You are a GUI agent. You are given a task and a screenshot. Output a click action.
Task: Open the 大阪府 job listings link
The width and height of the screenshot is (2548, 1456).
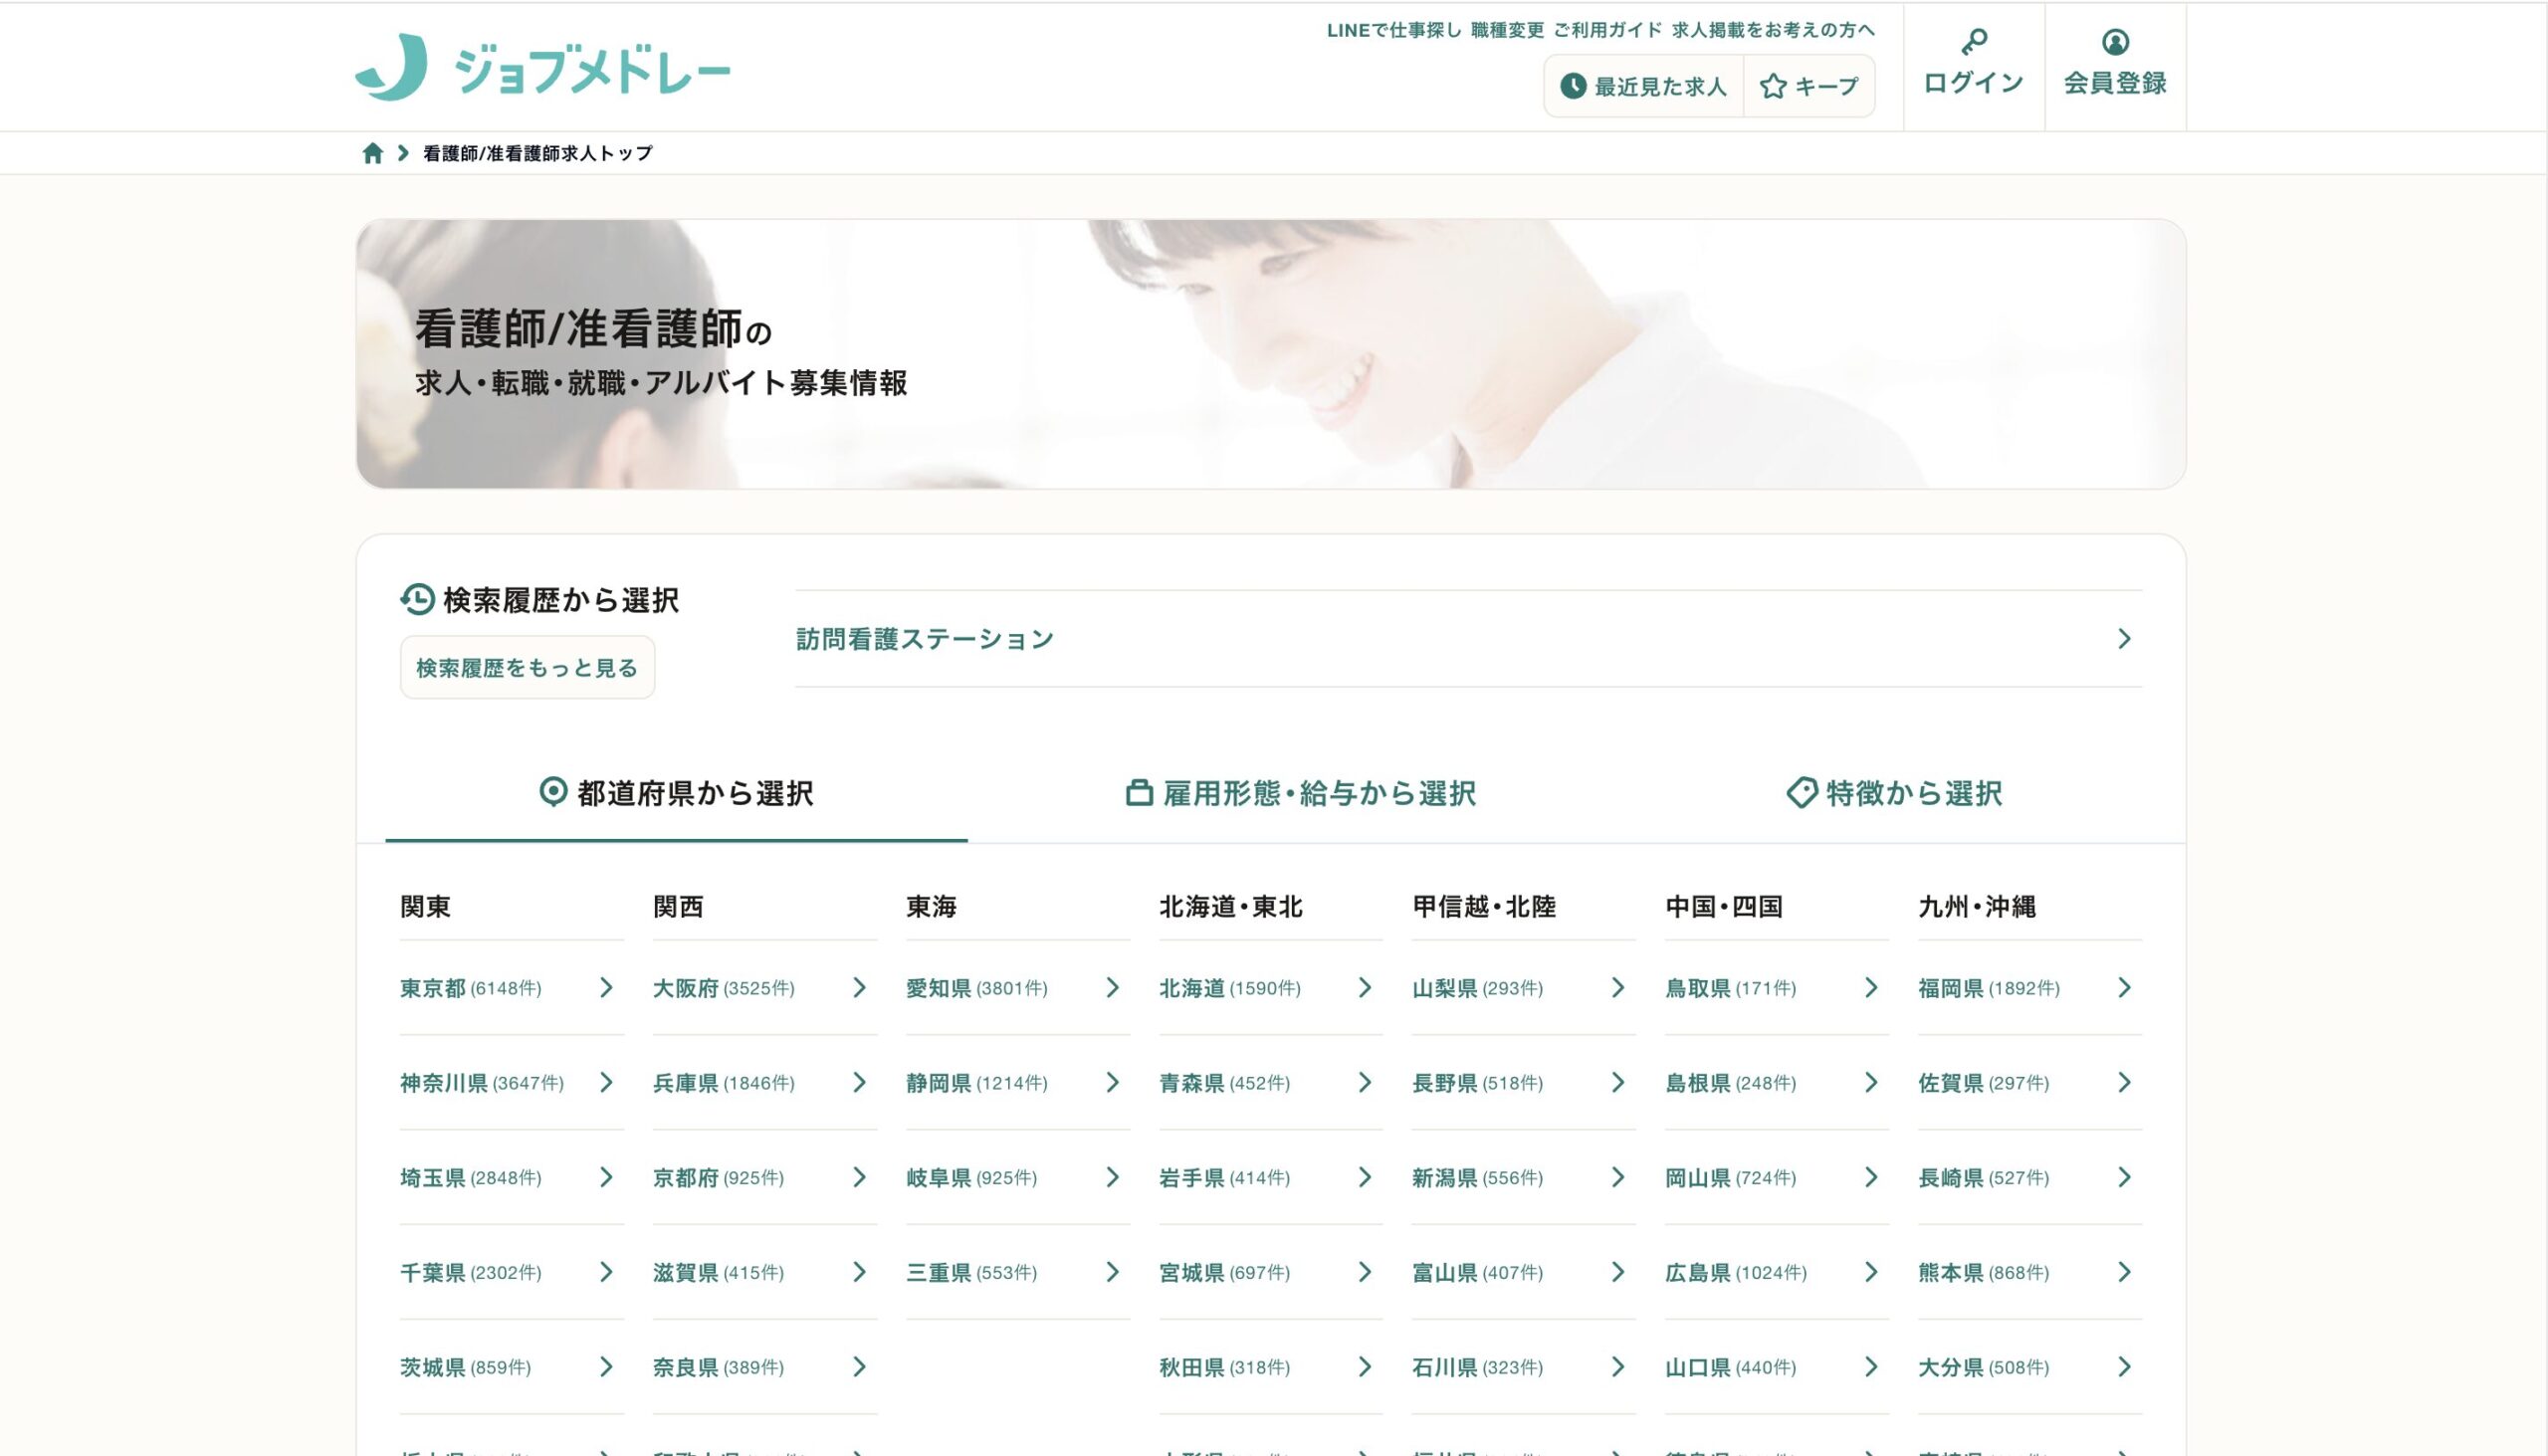[x=686, y=988]
